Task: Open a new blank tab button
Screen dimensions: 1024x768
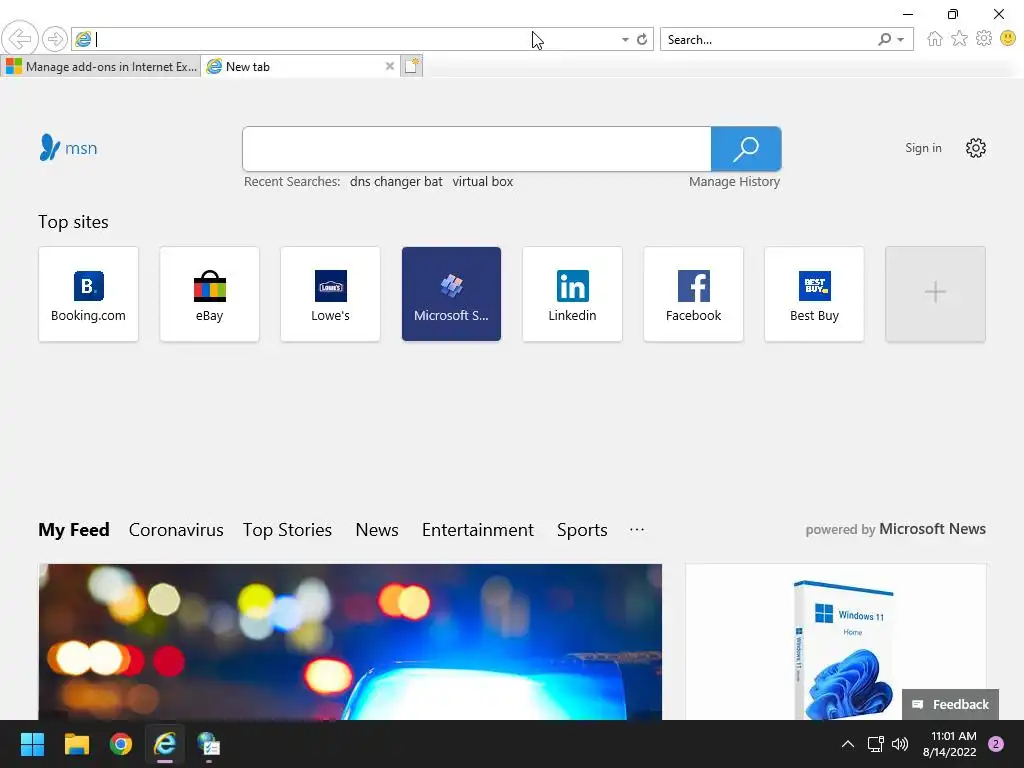Action: point(411,66)
